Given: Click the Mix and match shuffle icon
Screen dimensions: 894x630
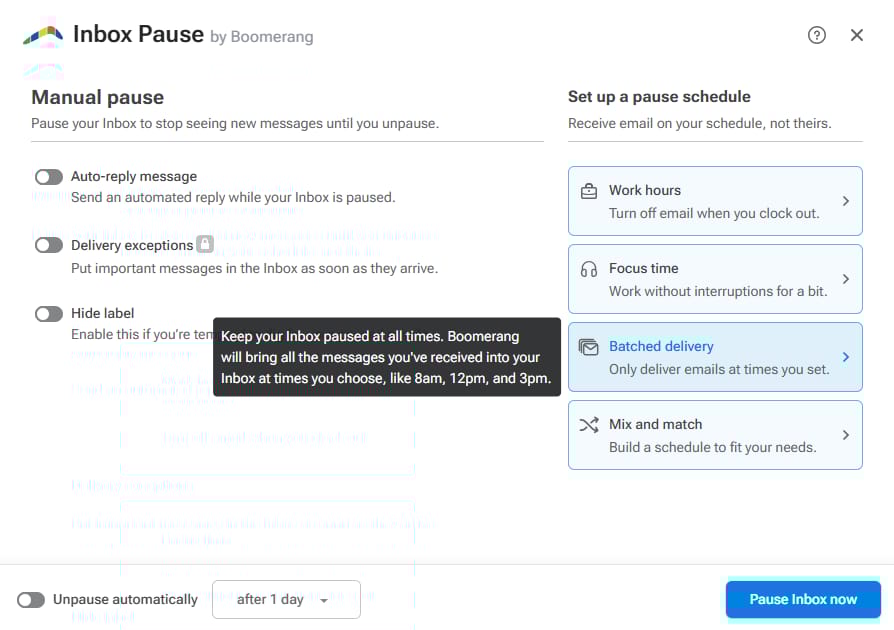Looking at the screenshot, I should (x=589, y=425).
